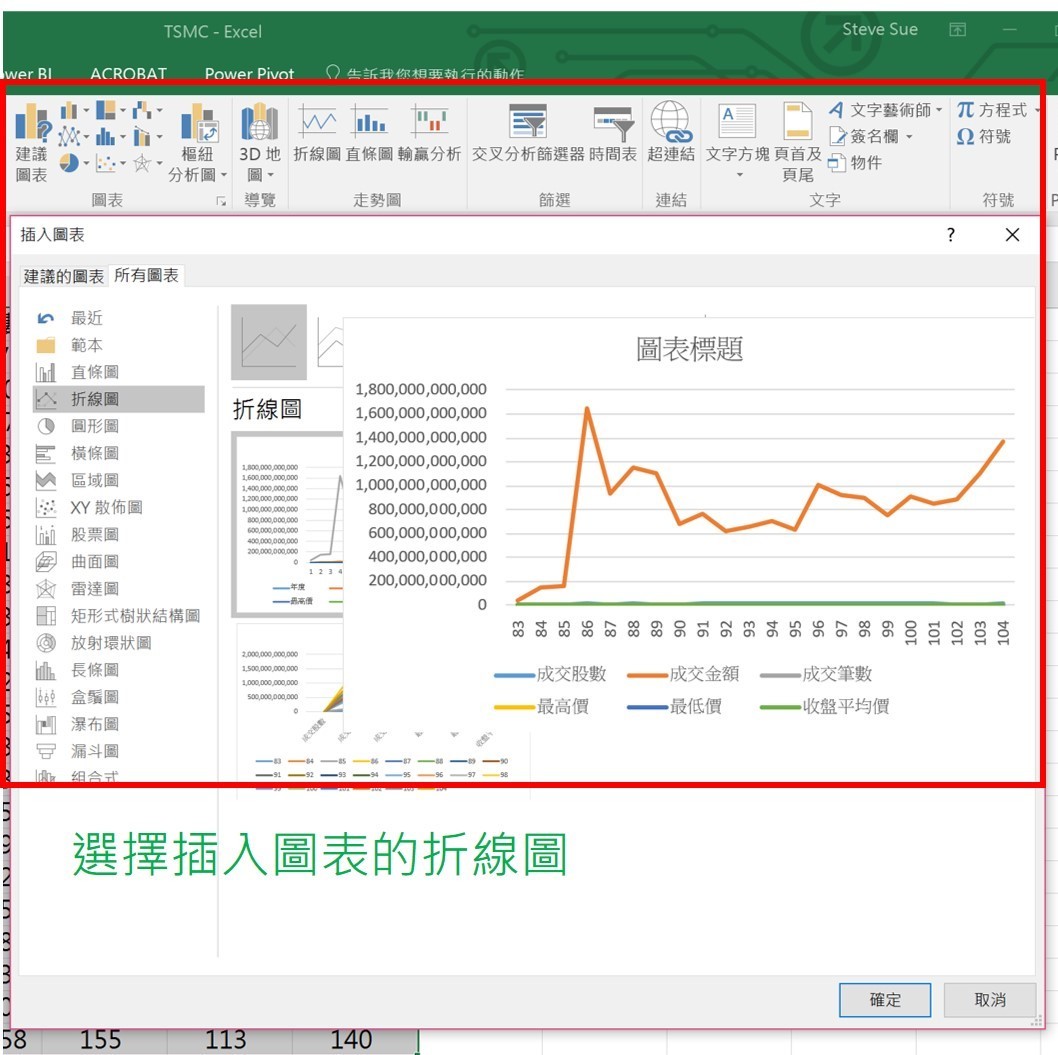This screenshot has height=1055, width=1058.
Task: Click the Timeline (時間表) filter icon
Action: tap(613, 133)
